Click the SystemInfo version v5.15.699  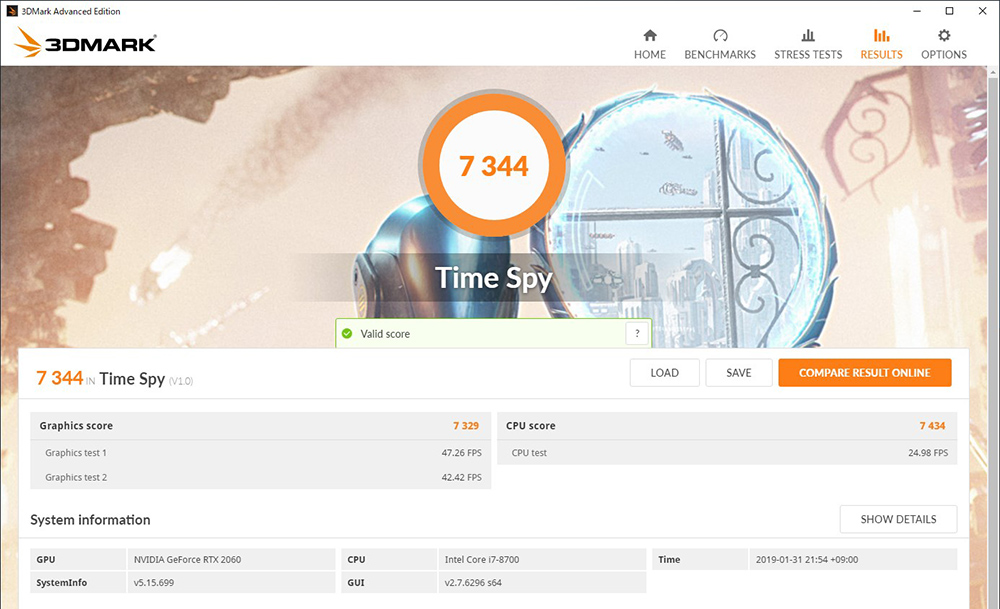click(154, 582)
